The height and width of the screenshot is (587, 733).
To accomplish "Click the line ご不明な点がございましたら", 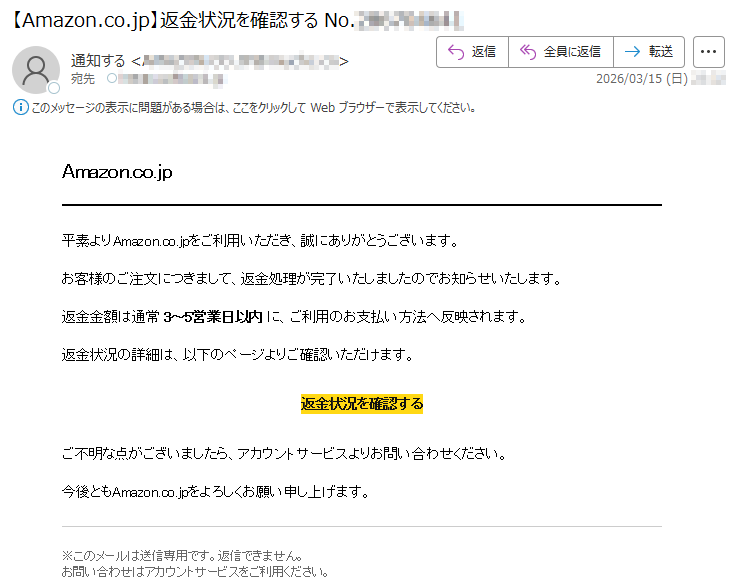I will (284, 454).
